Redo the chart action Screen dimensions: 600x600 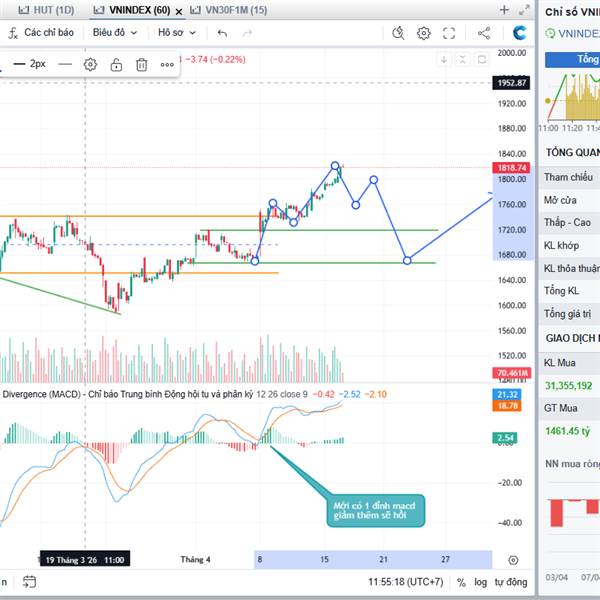248,33
